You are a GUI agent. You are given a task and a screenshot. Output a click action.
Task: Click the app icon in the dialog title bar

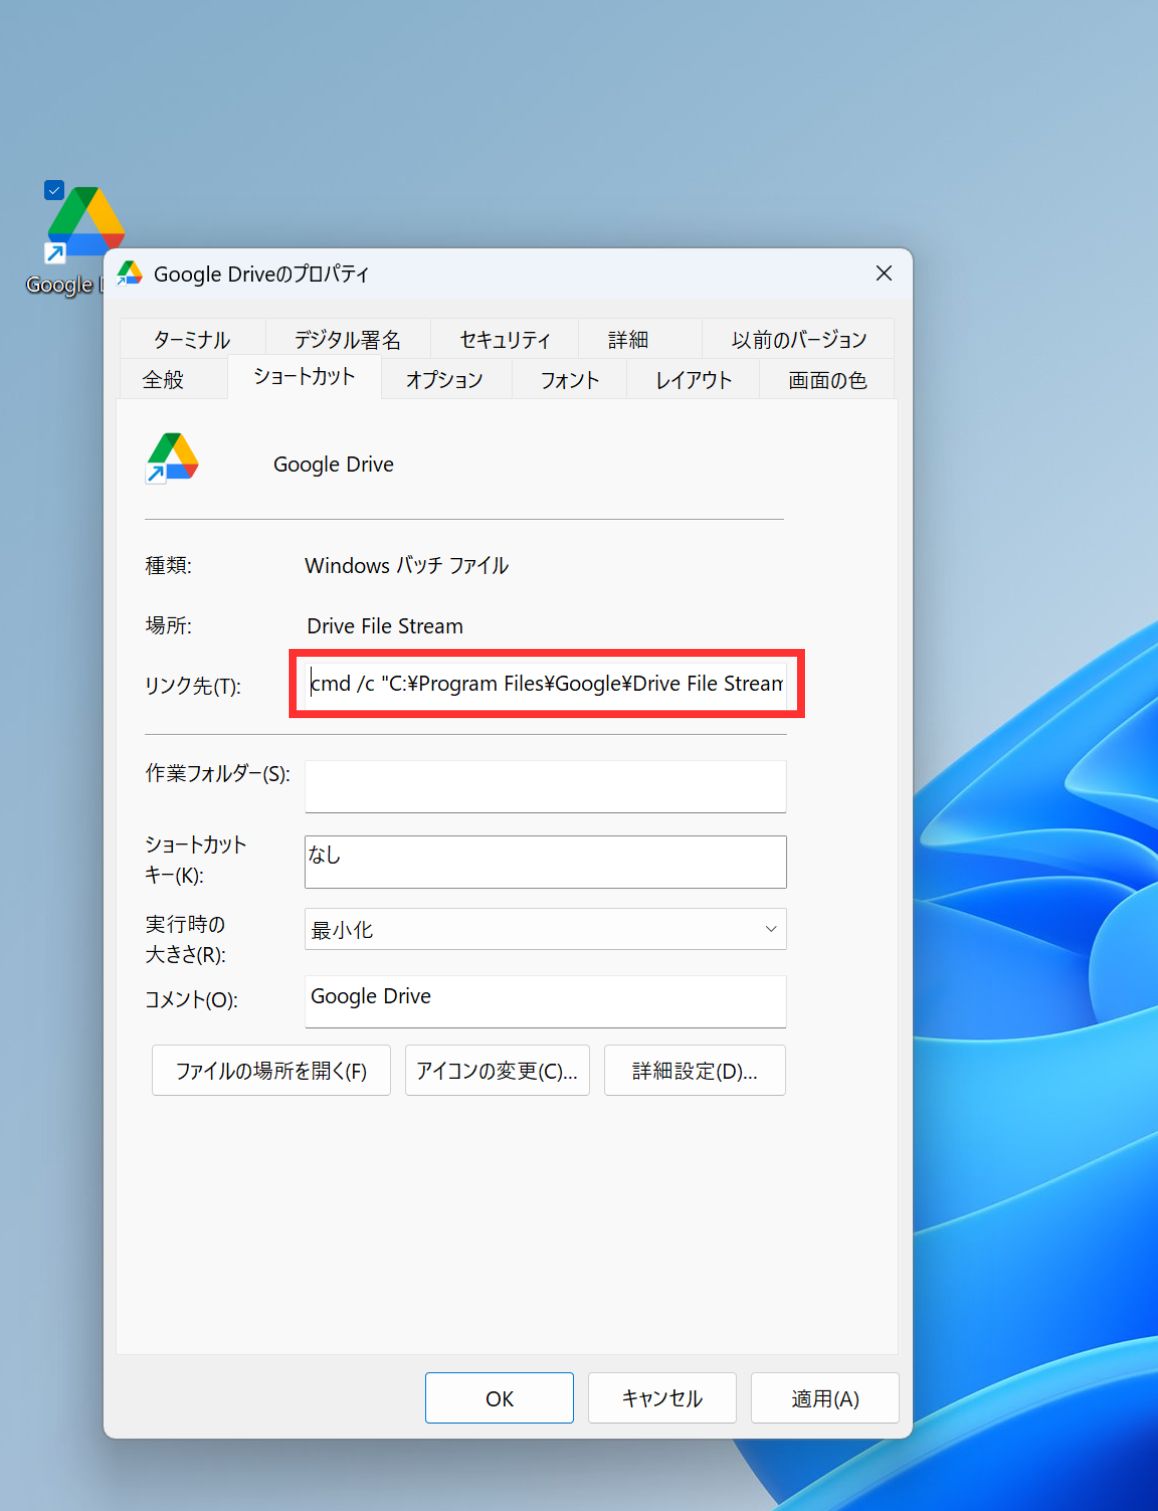pos(130,272)
